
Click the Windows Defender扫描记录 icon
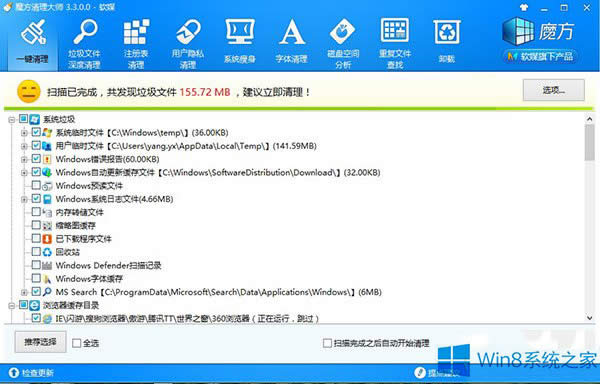47,265
